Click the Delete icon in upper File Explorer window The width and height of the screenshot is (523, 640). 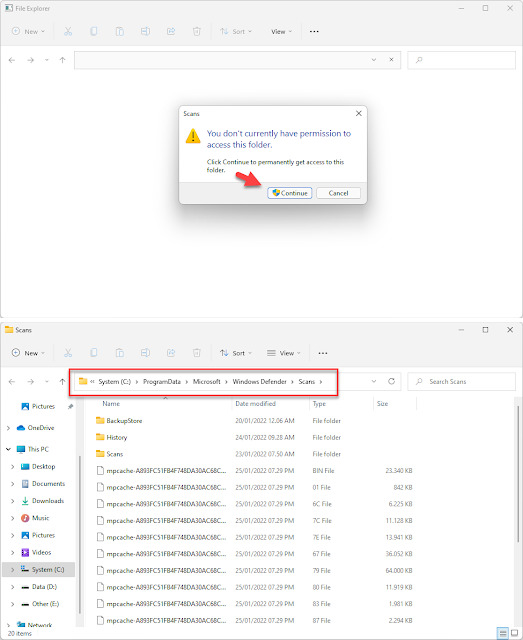pos(196,31)
